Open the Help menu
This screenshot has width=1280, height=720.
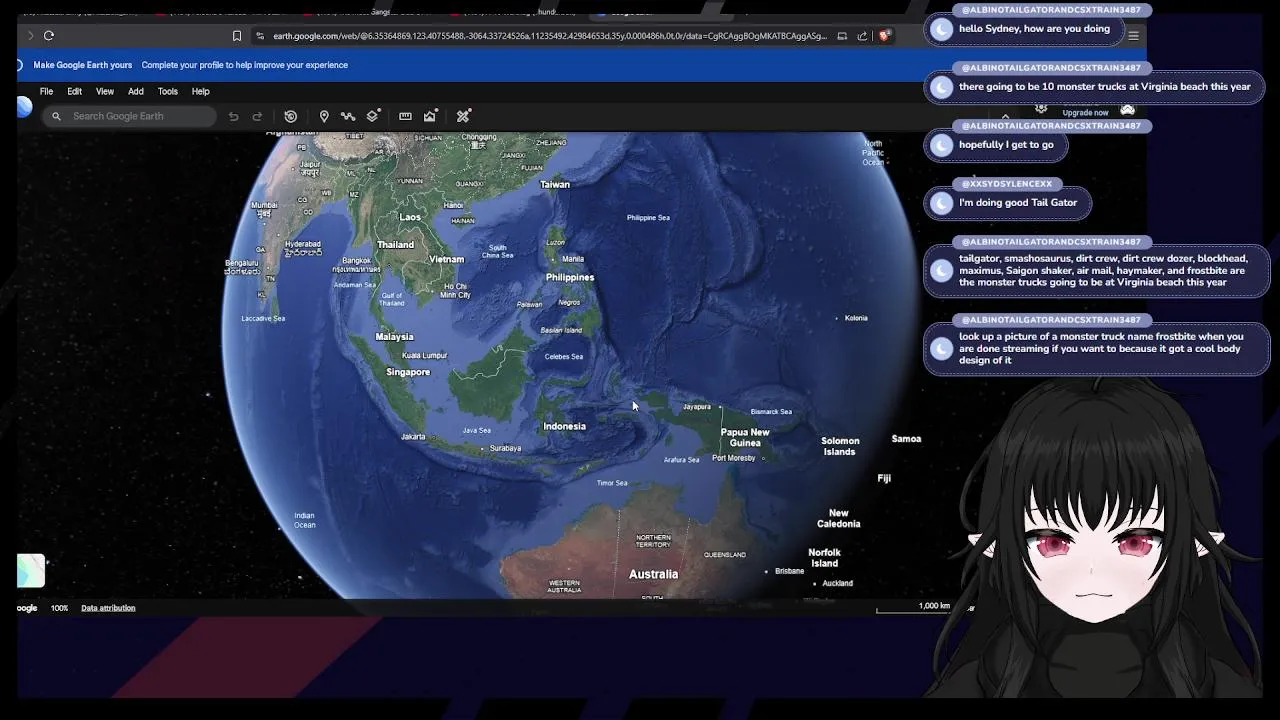[200, 91]
